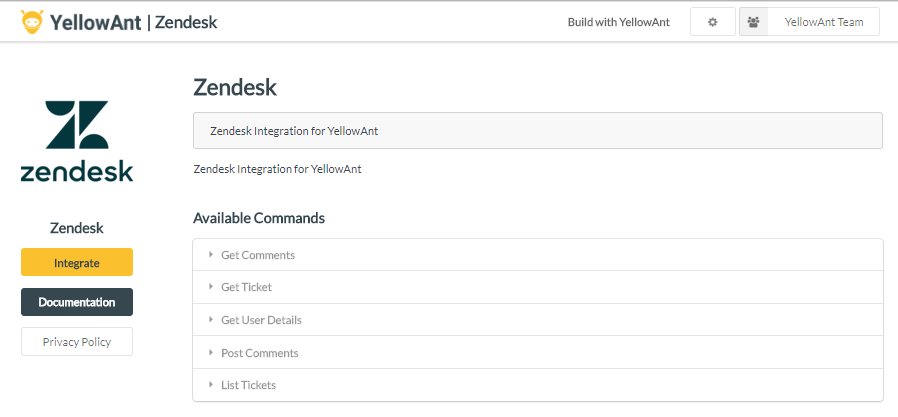Open the YellowAnt Team menu
The height and width of the screenshot is (417, 898).
(823, 22)
